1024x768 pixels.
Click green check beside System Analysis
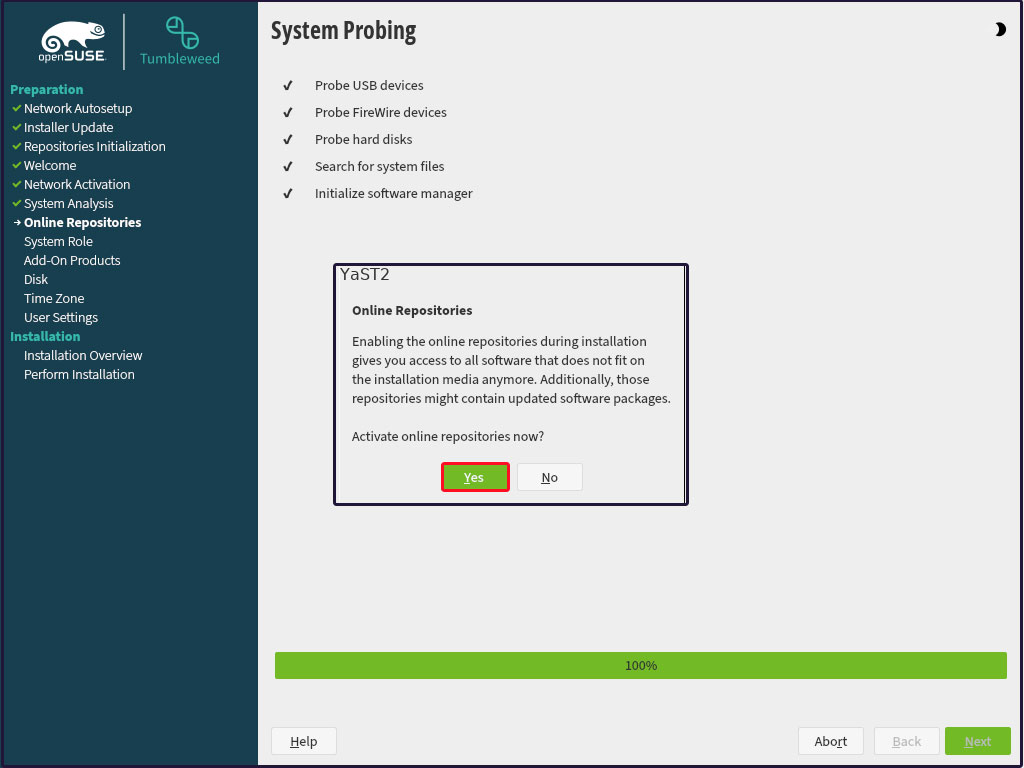tap(16, 203)
